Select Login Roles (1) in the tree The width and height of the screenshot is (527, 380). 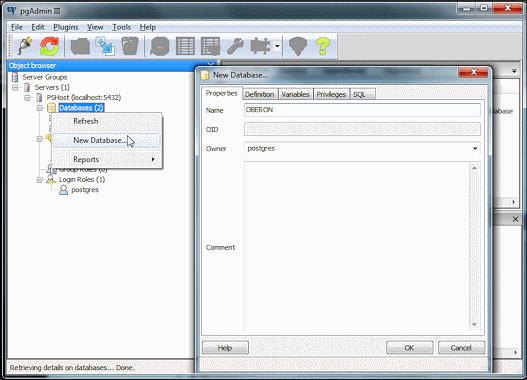click(82, 180)
